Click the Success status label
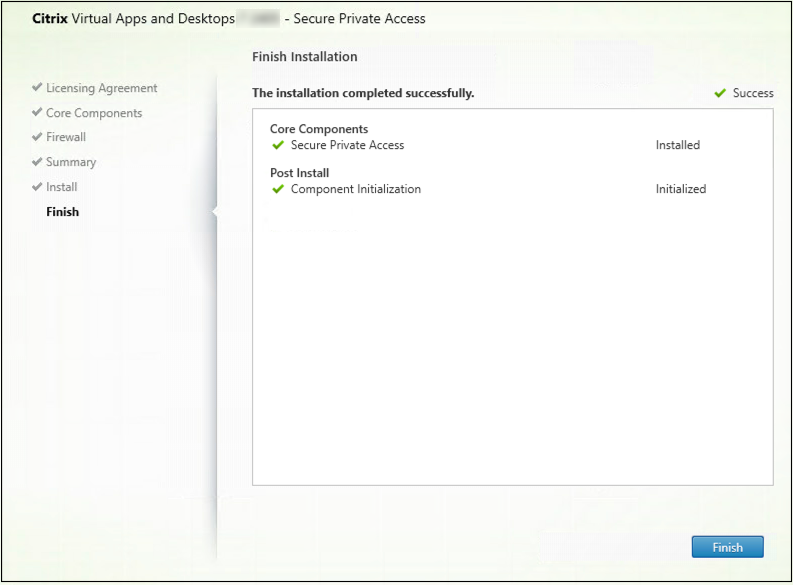This screenshot has height=585, width=793. click(x=753, y=93)
